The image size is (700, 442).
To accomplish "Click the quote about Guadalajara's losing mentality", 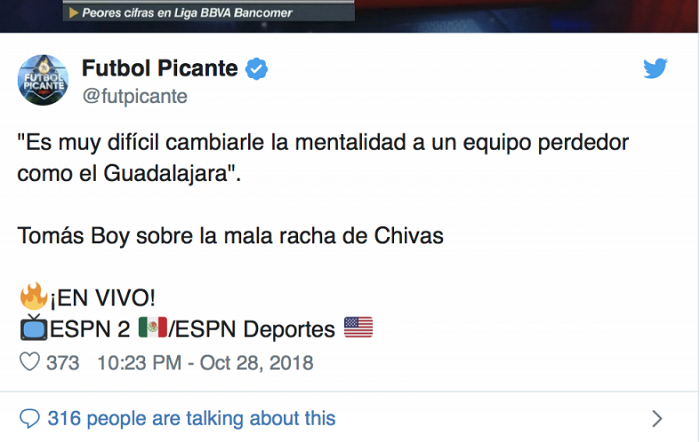I will (323, 158).
